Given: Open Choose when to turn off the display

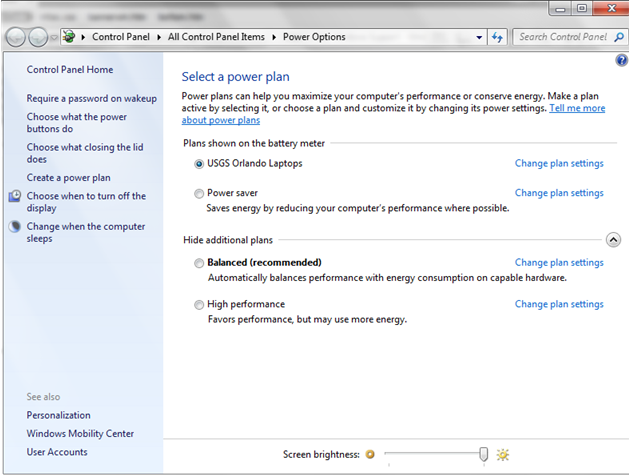Looking at the screenshot, I should [x=86, y=202].
